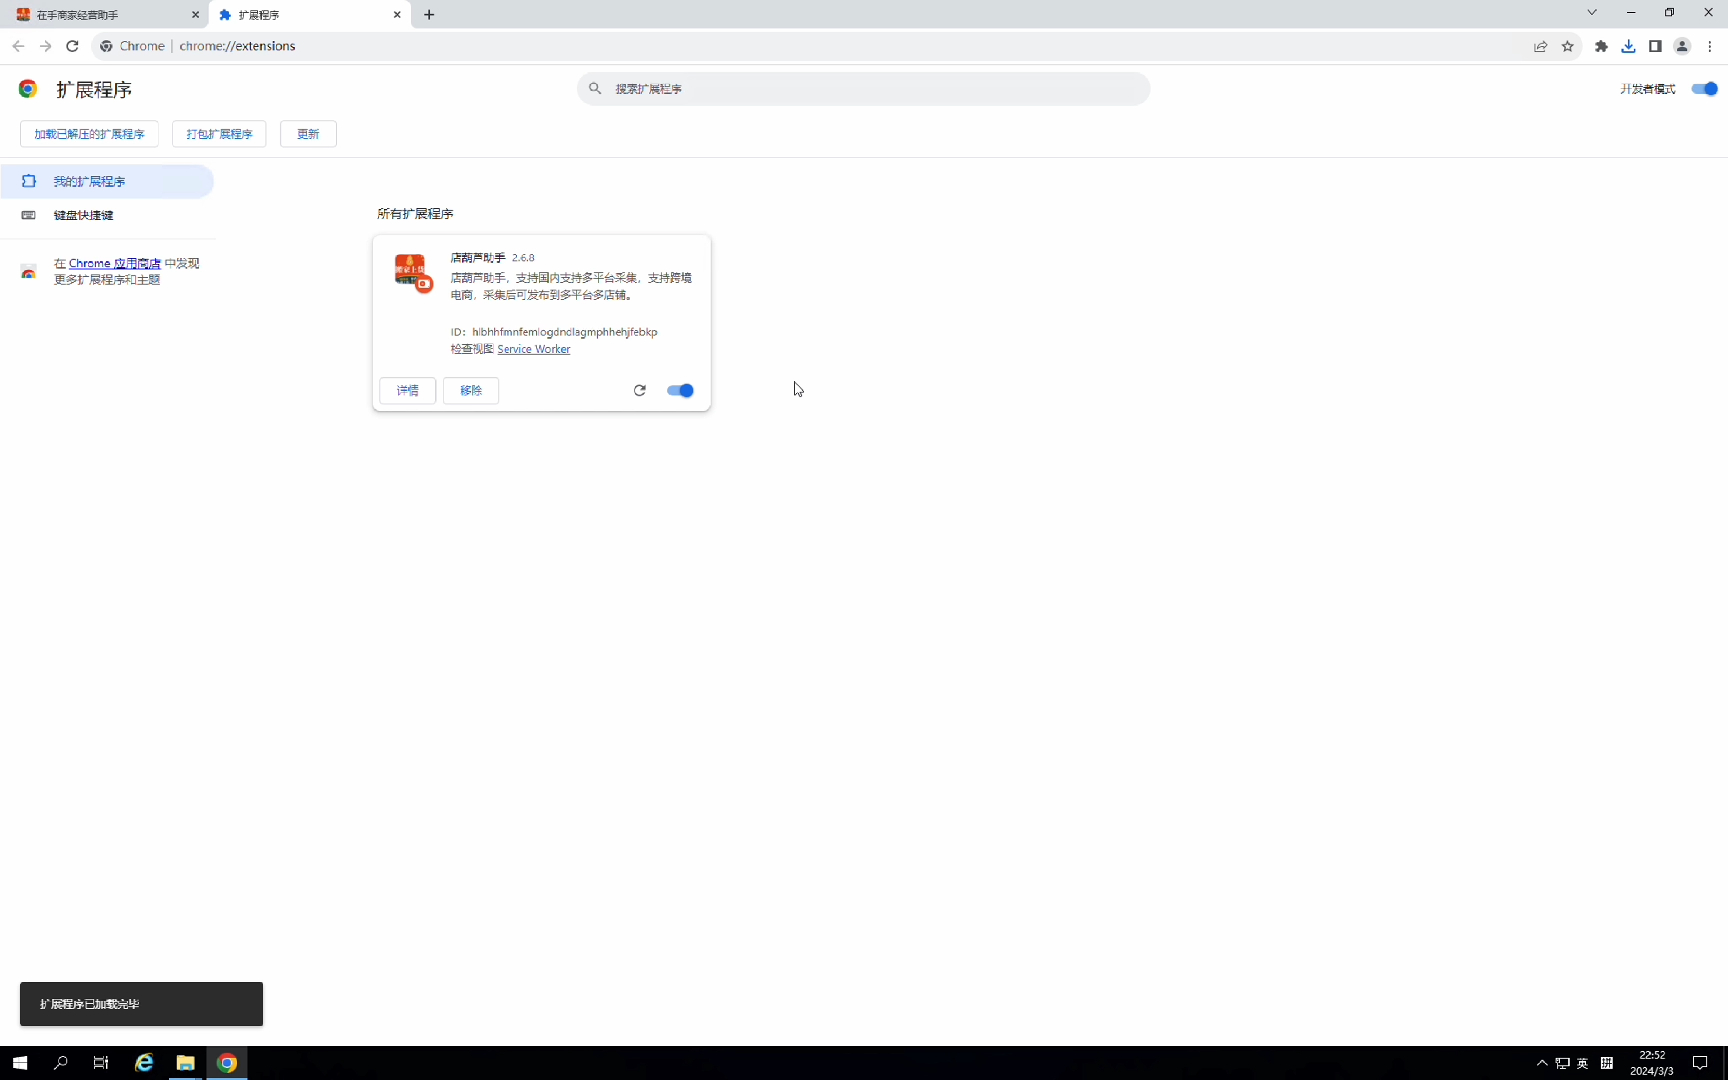1728x1080 pixels.
Task: Click the 扩展程序已加载完毕 toast message
Action: tap(141, 1004)
